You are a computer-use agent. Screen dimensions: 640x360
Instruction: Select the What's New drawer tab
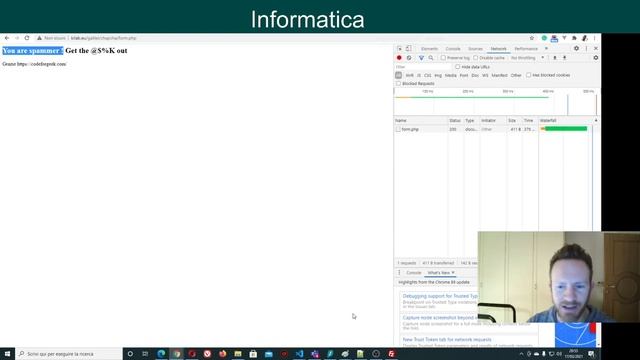pyautogui.click(x=439, y=273)
